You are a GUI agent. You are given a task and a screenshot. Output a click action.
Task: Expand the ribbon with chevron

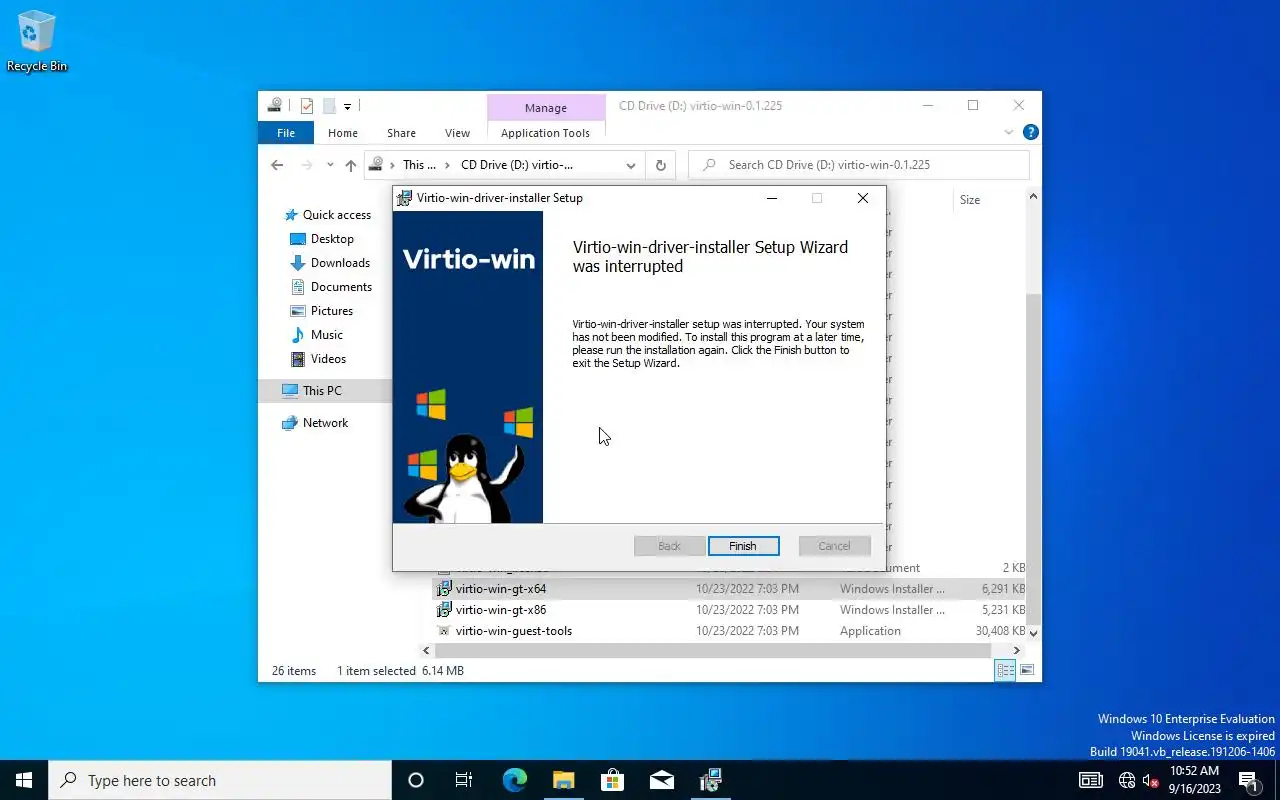[1008, 132]
